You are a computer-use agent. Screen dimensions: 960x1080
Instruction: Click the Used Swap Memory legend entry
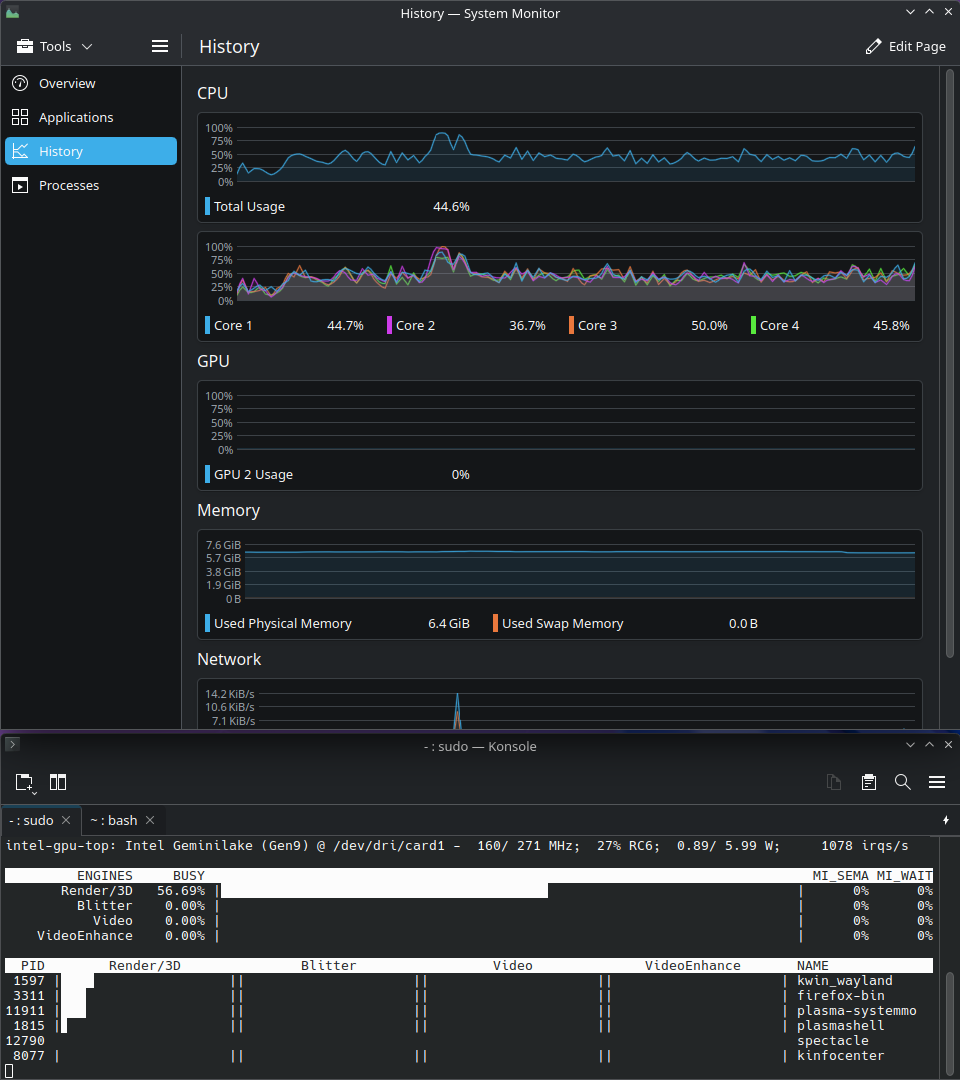point(562,624)
